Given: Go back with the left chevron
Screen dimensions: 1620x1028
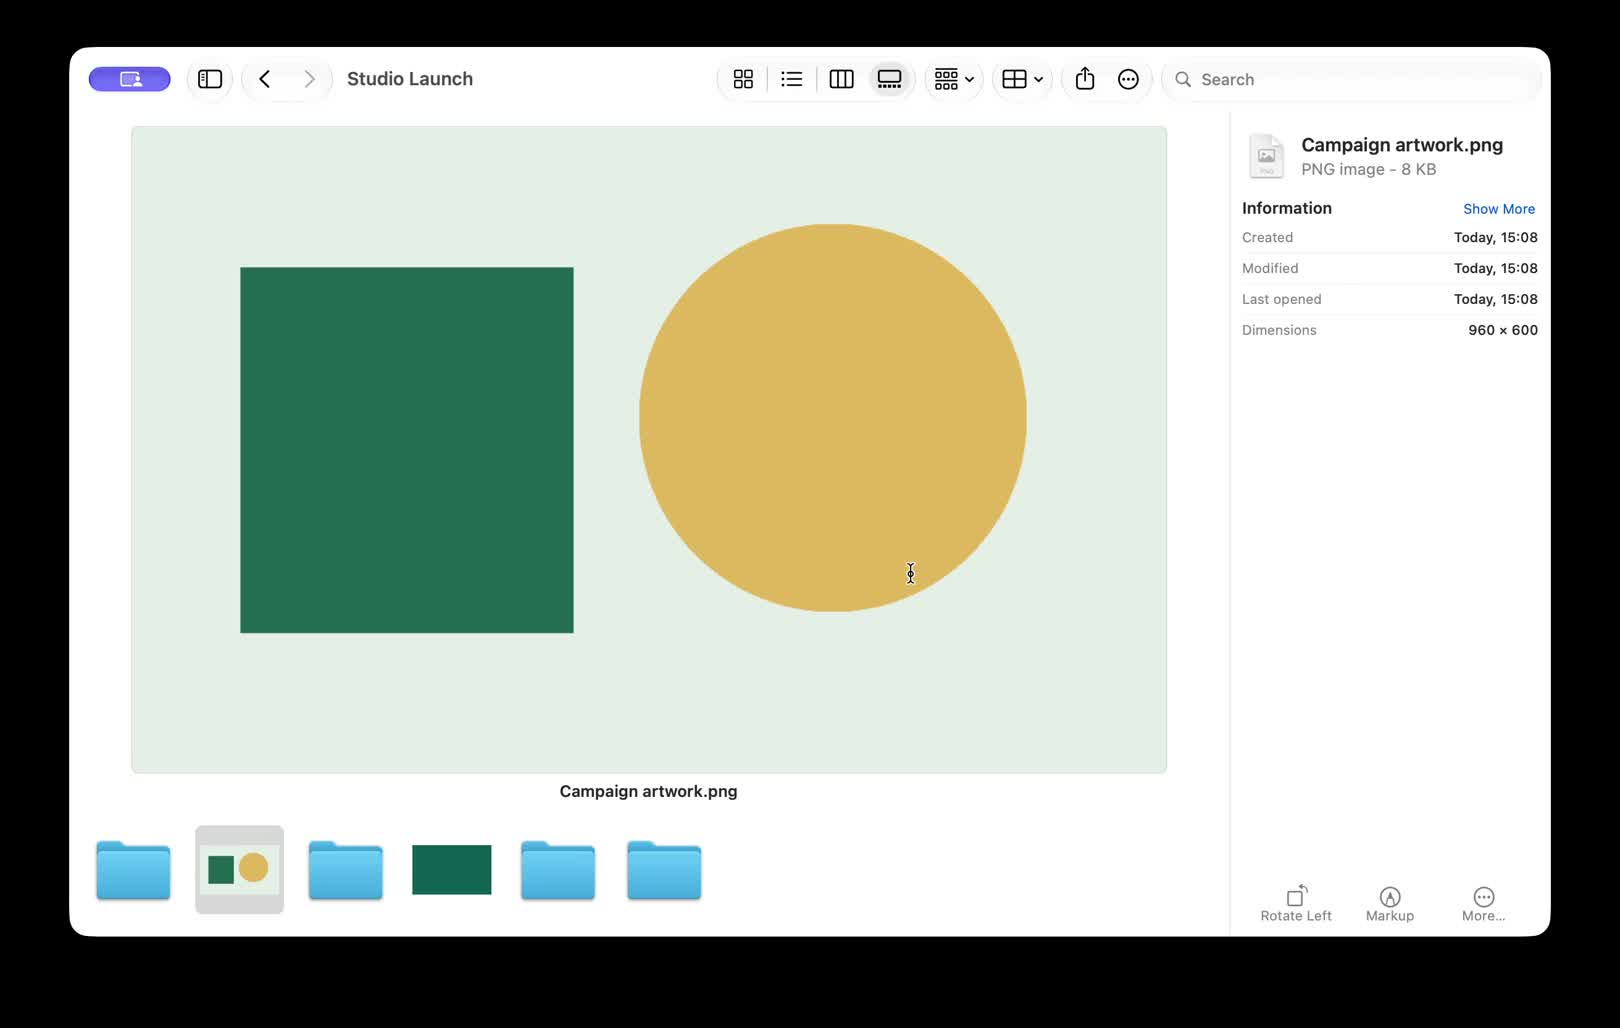Looking at the screenshot, I should tap(265, 79).
